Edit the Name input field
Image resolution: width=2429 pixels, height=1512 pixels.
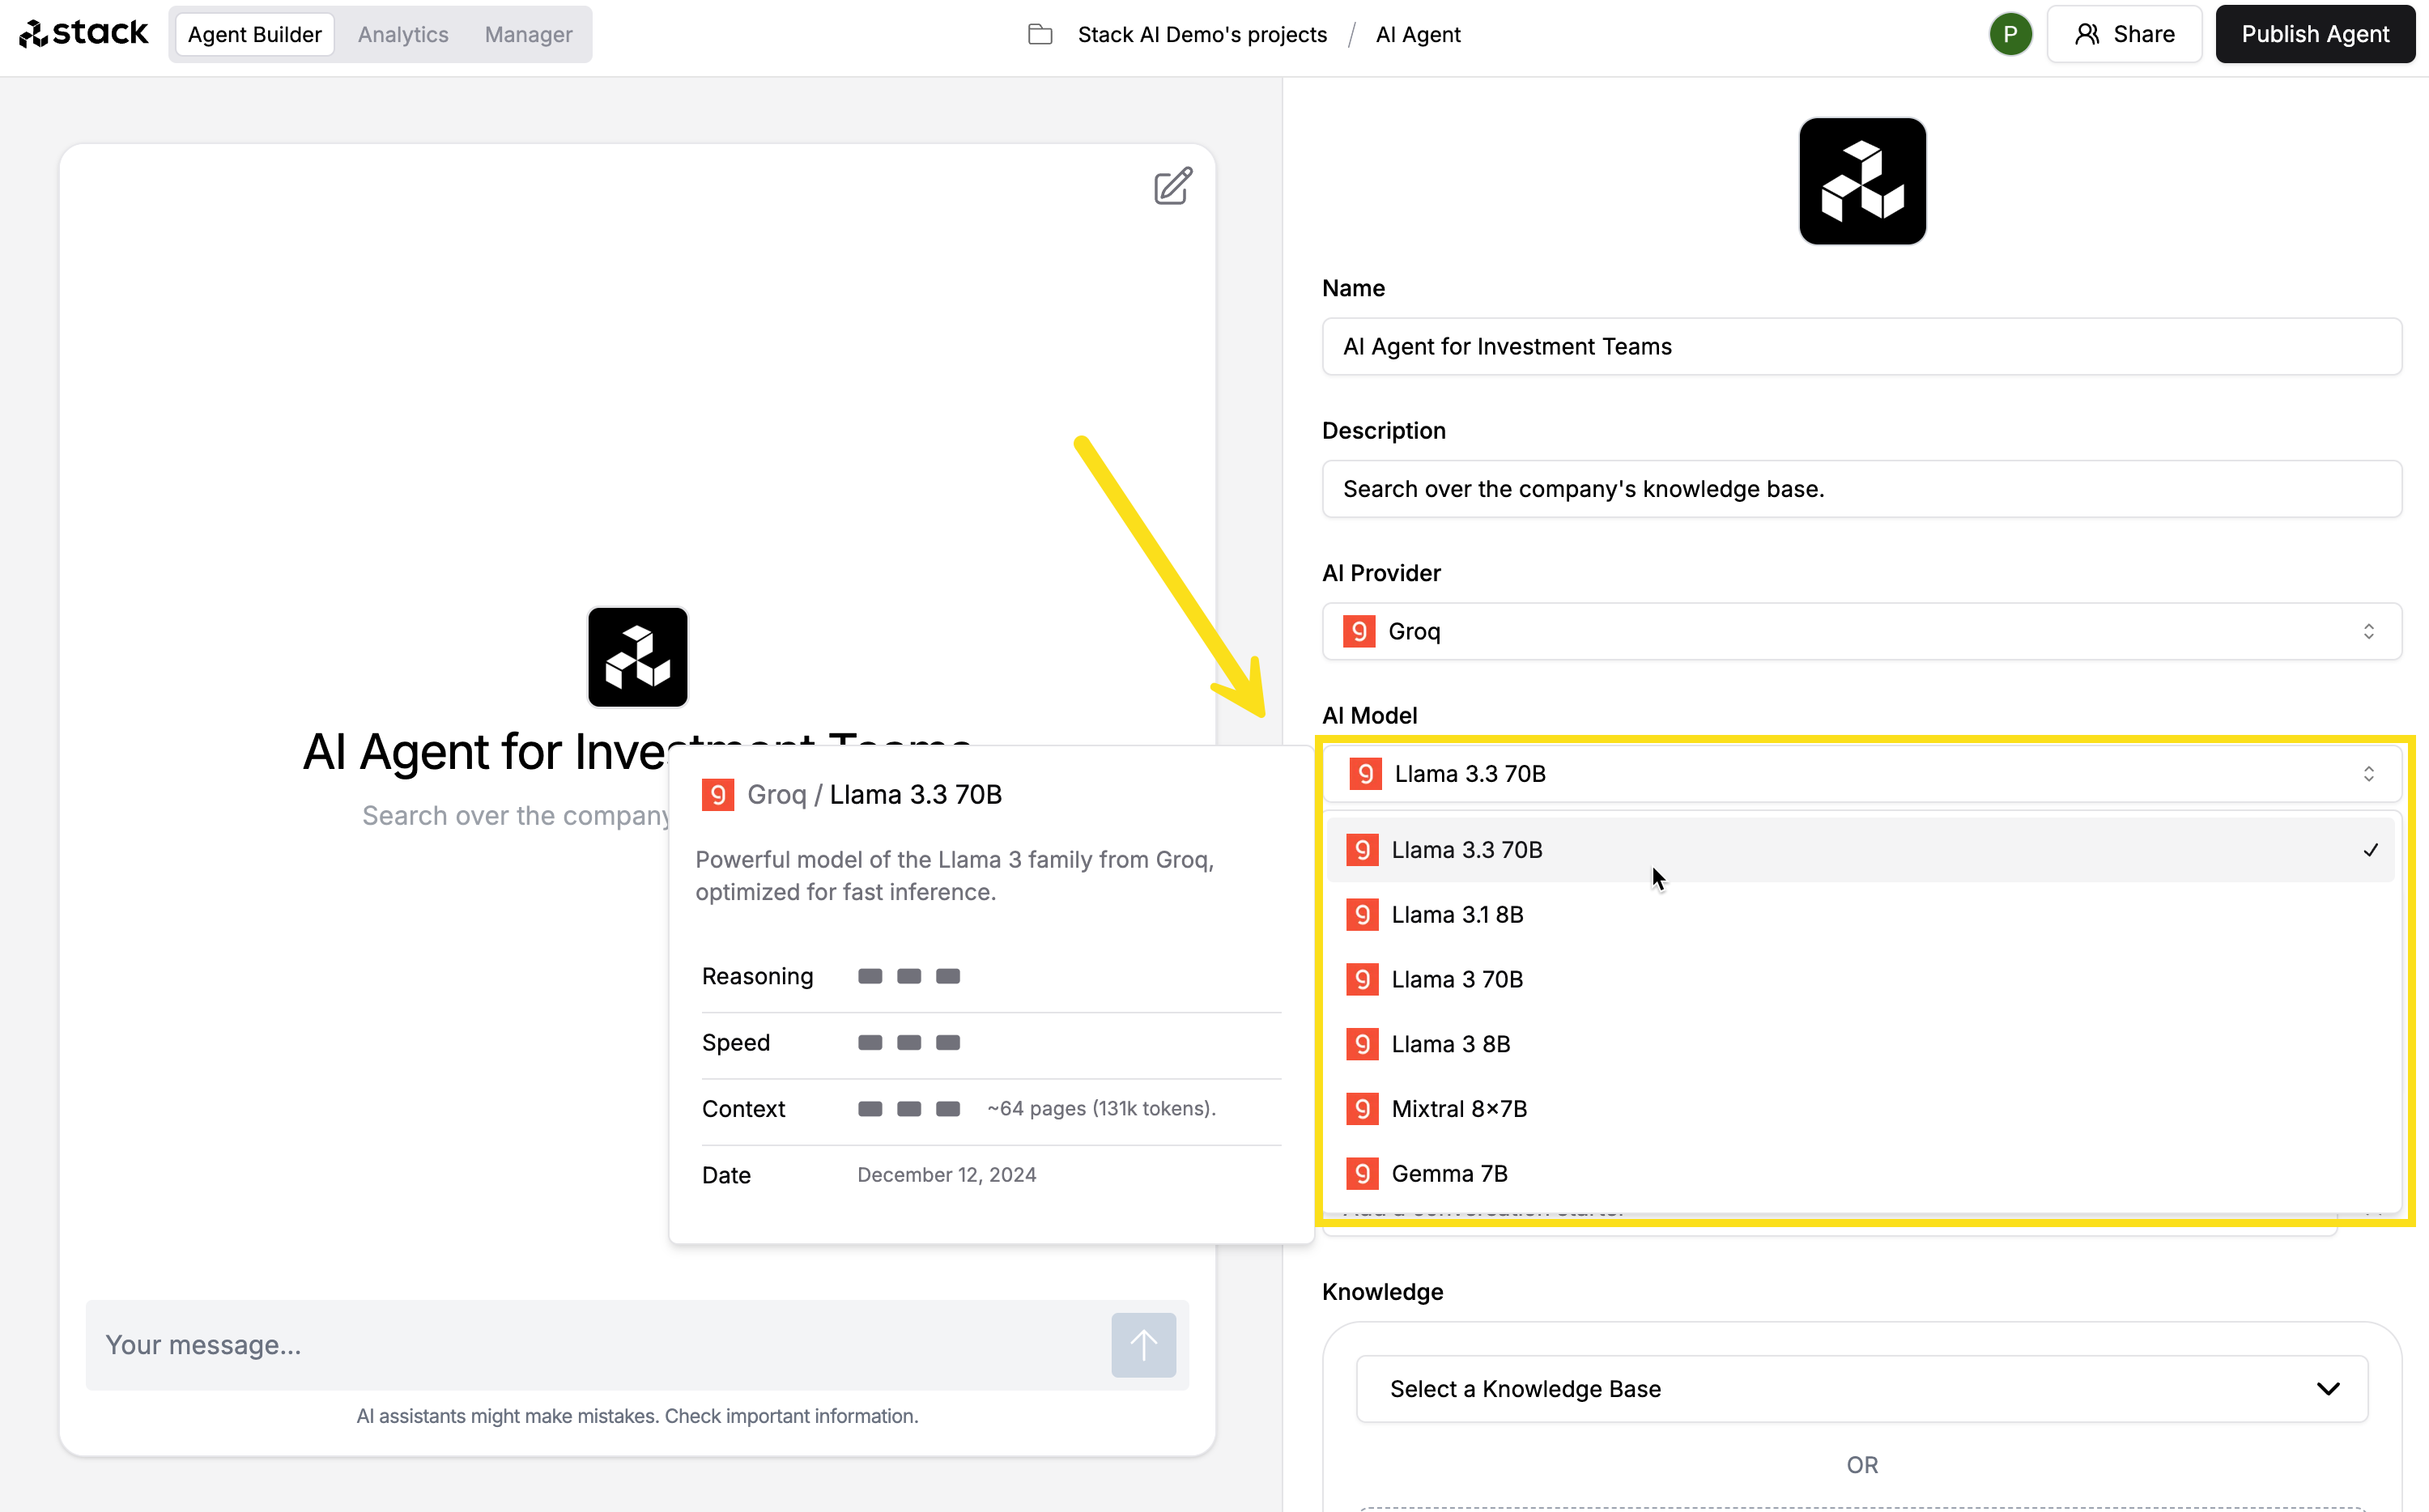coord(1861,346)
